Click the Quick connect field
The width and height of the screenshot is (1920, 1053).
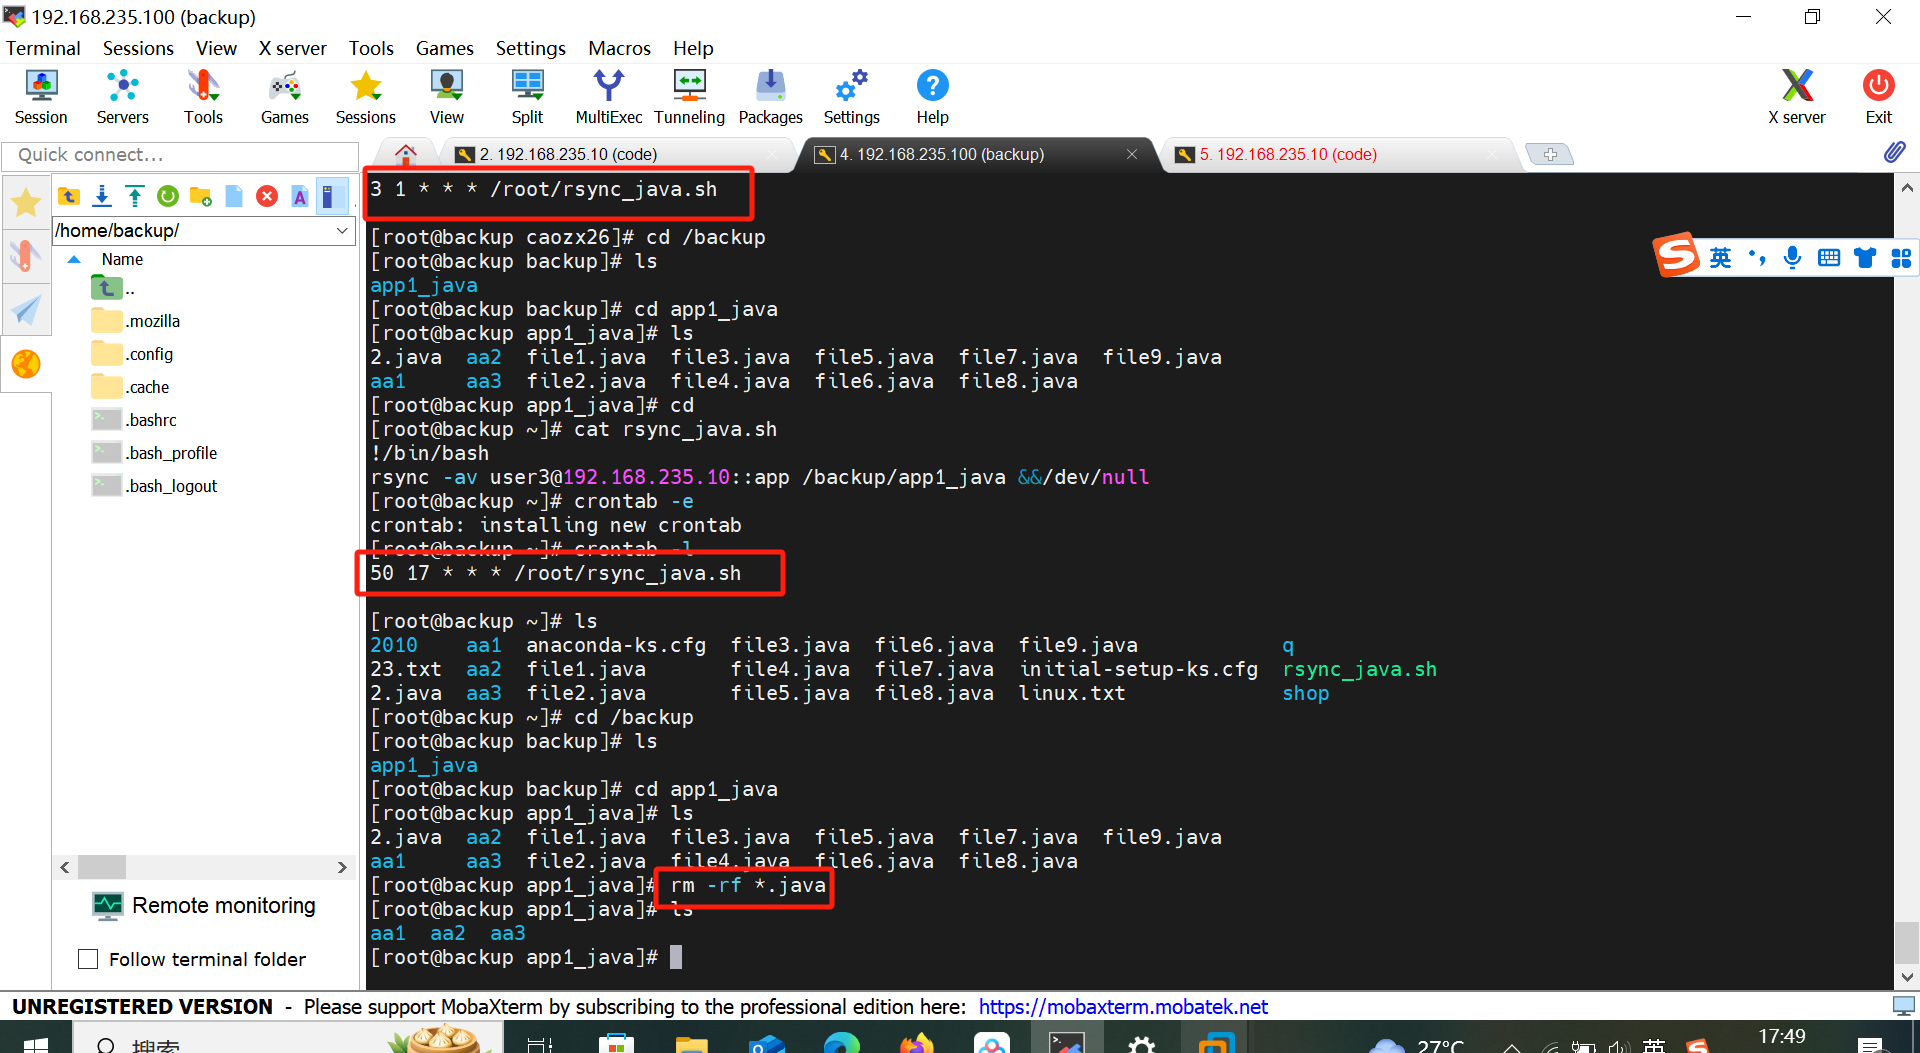pos(180,155)
